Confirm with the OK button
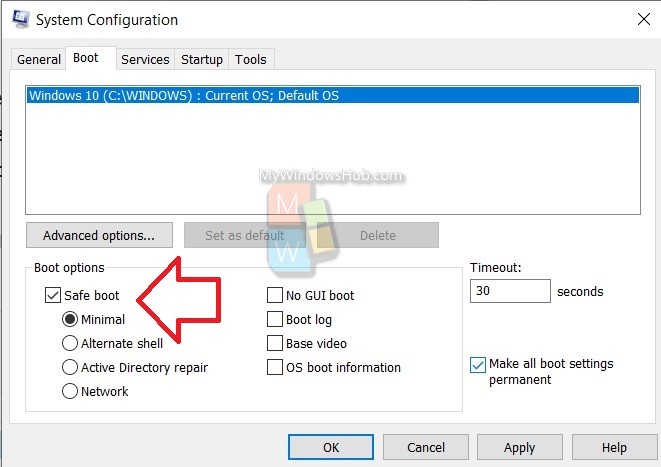Screen dimensions: 661x467 click(331, 447)
